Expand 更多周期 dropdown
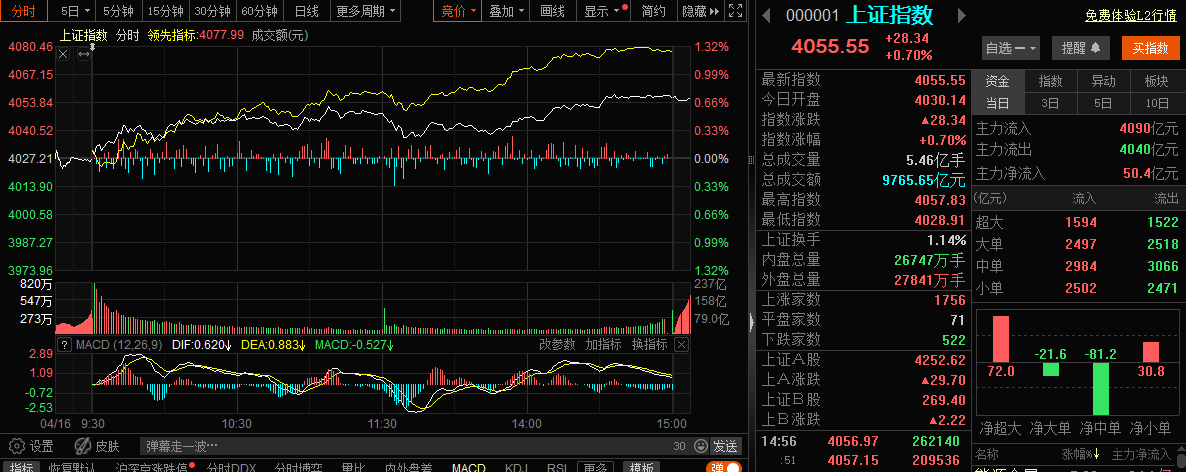This screenshot has width=1186, height=472. point(367,11)
